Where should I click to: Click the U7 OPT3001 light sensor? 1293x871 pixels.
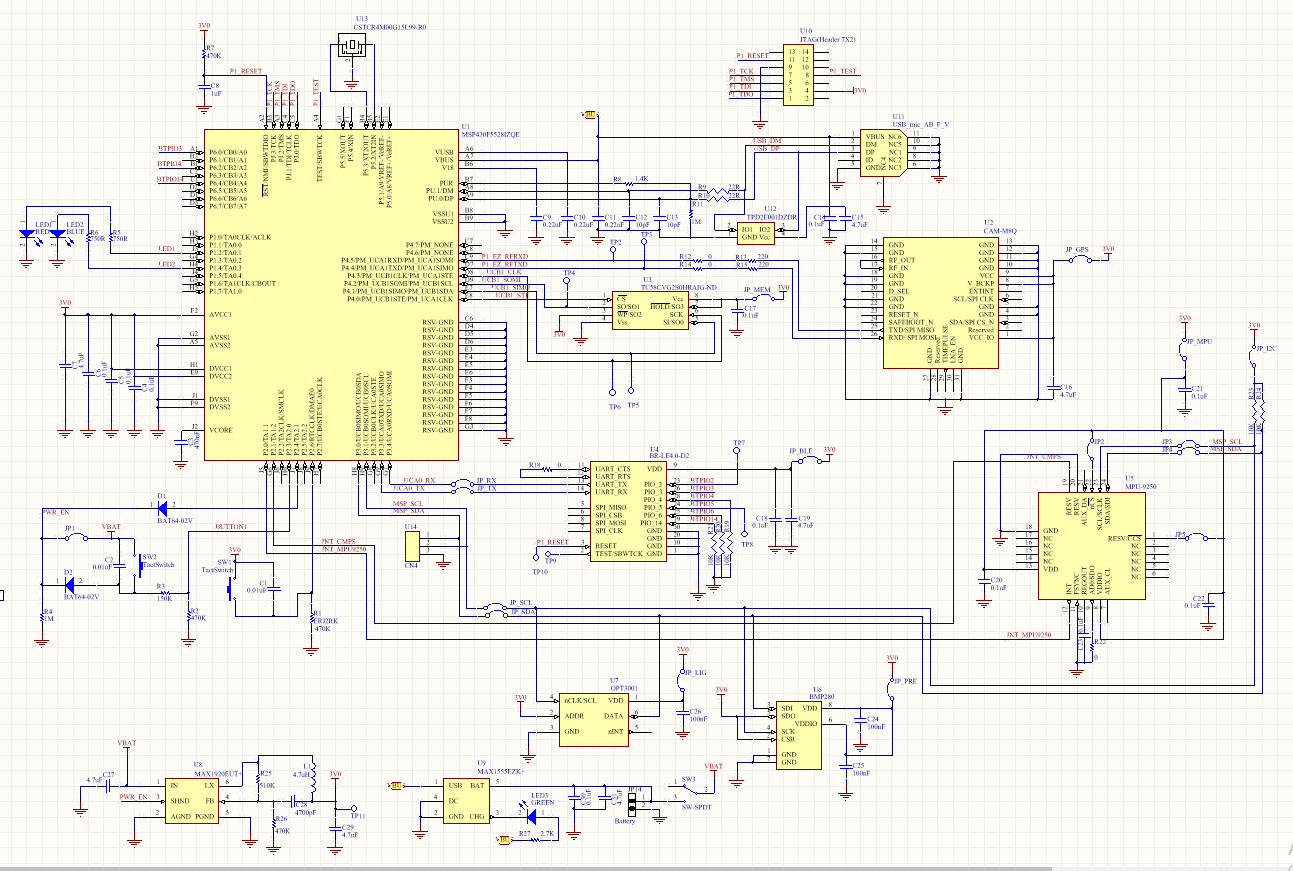click(591, 716)
